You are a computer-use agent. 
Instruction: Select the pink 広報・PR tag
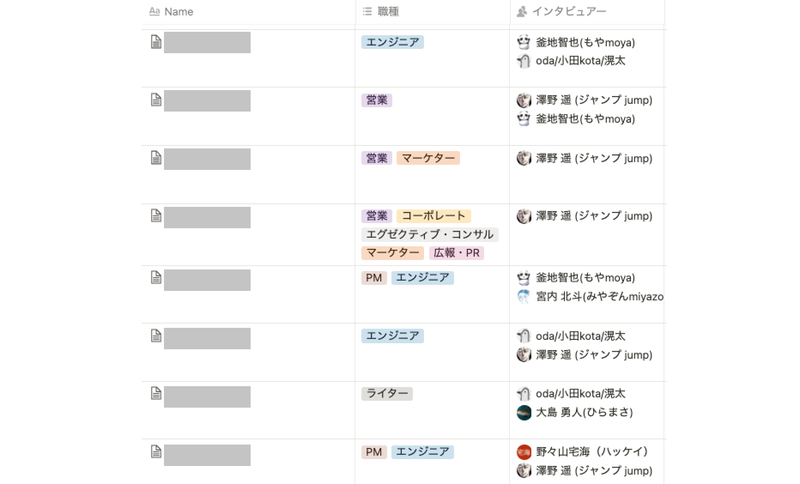pos(456,253)
